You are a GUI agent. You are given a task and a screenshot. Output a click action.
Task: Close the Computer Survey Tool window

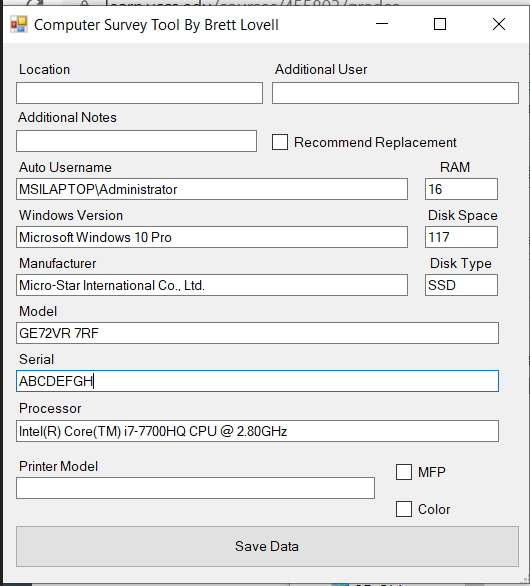[499, 24]
